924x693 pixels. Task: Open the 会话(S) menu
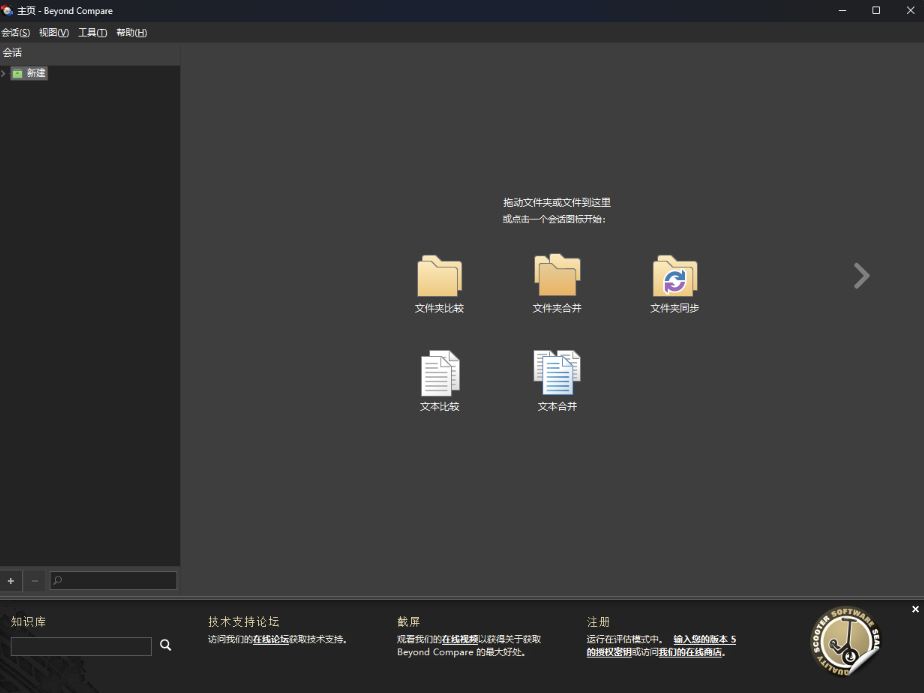pos(15,32)
